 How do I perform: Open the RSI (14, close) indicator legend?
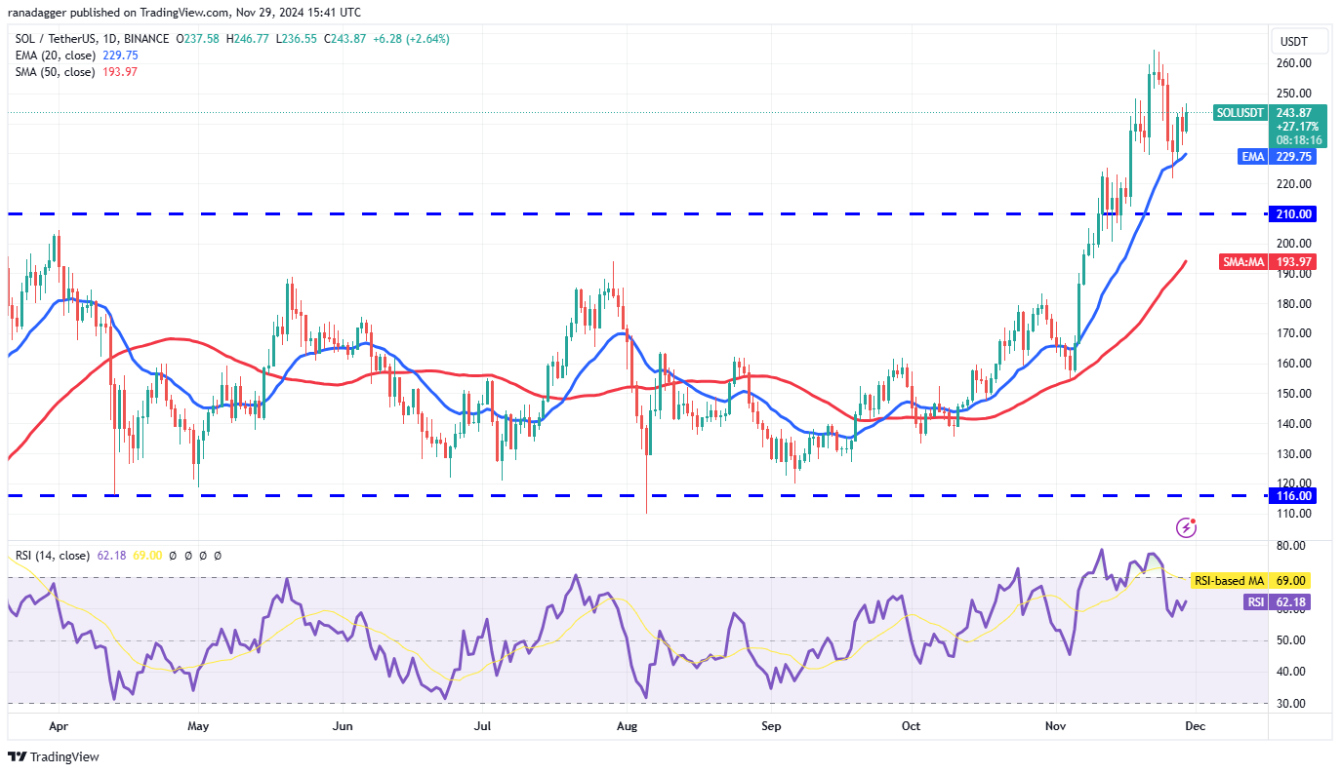click(x=50, y=555)
